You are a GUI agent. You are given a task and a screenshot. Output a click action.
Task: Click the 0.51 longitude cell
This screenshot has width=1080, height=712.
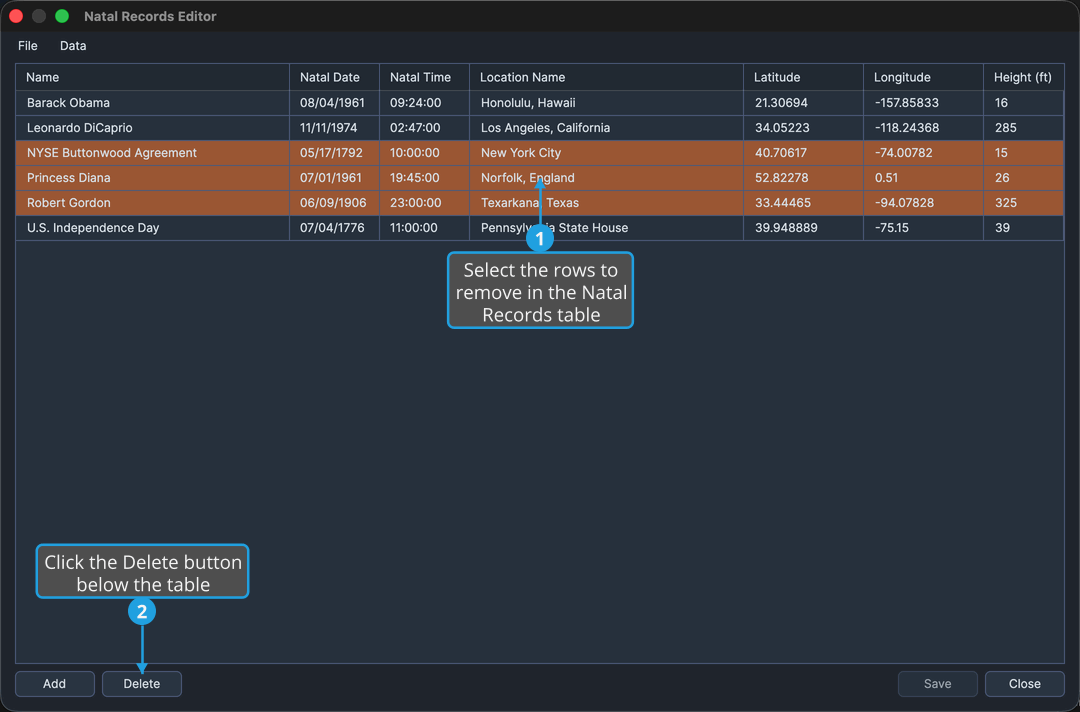point(923,178)
